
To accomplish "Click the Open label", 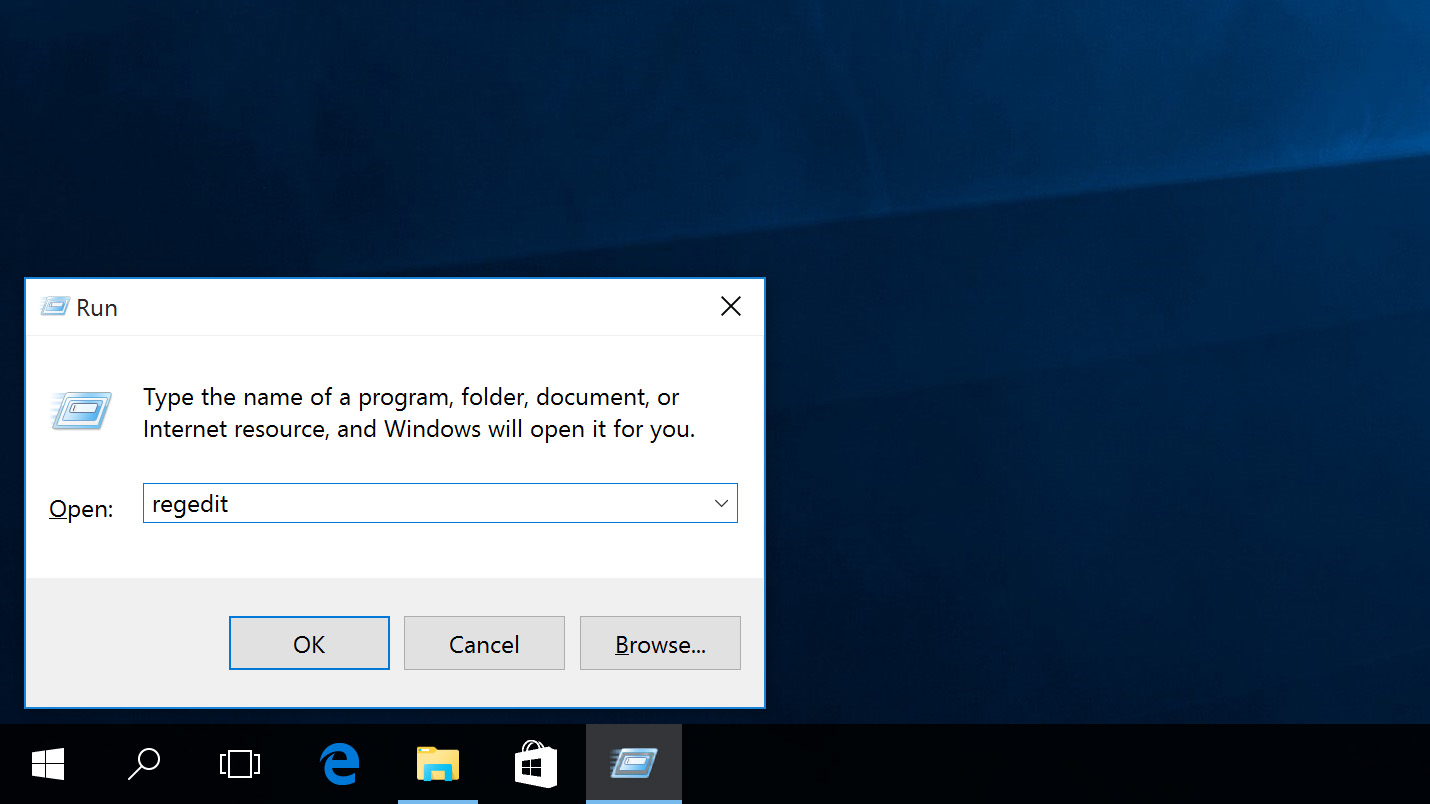I will pyautogui.click(x=80, y=508).
